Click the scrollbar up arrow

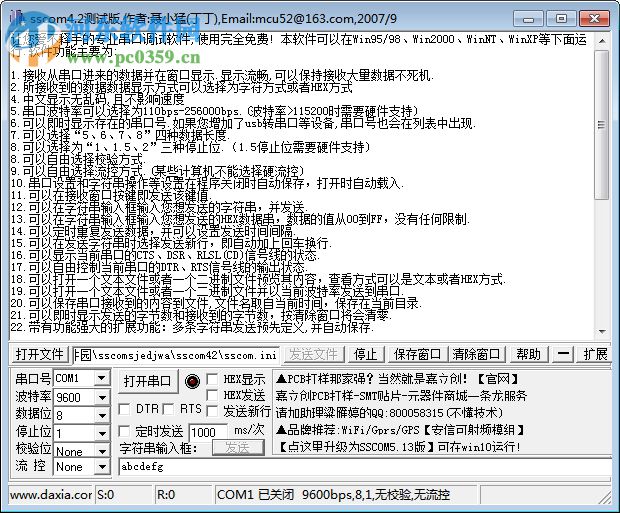click(x=602, y=41)
